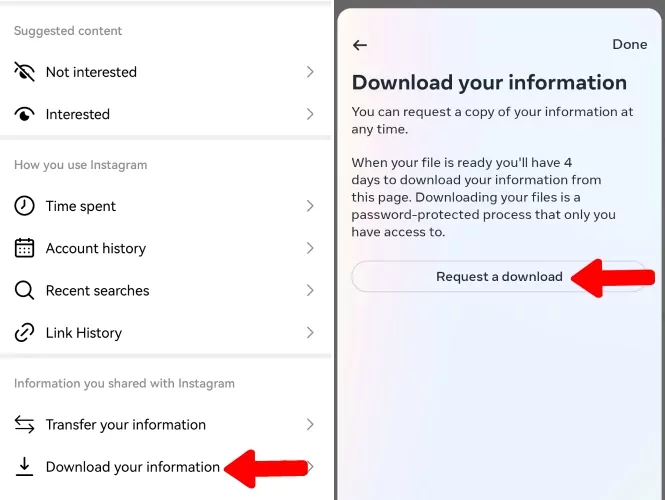Tap the transfer arrows icon
Screen dimensions: 665x500
click(25, 424)
